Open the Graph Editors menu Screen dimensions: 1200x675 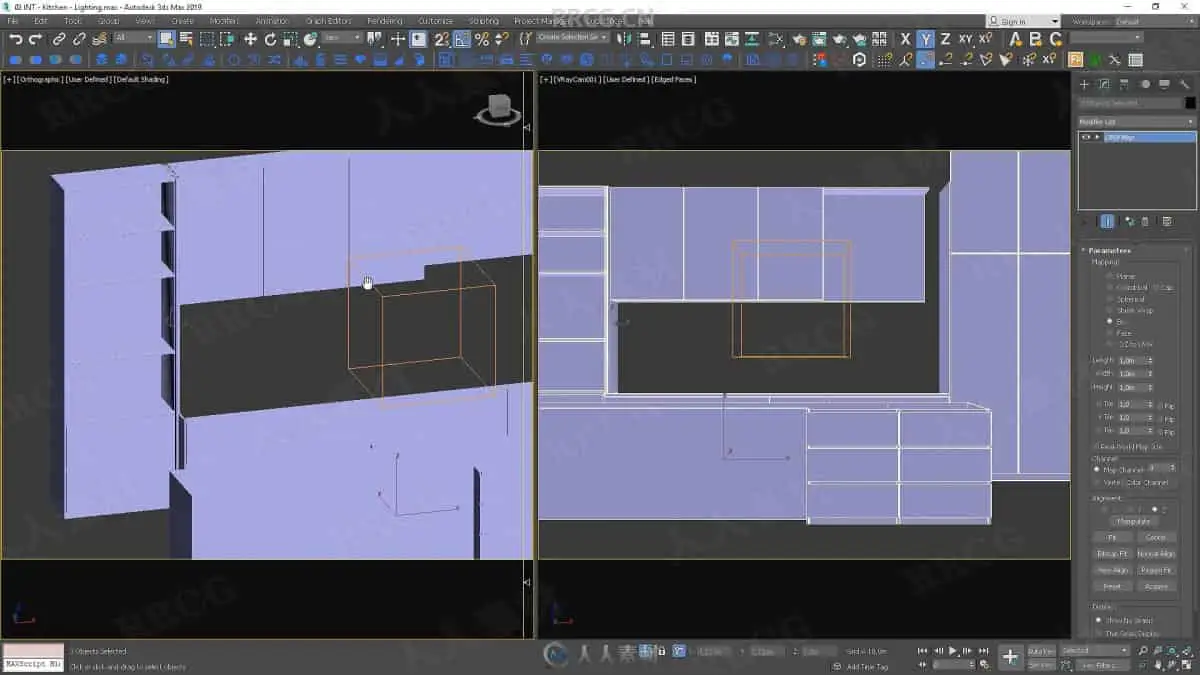point(329,21)
